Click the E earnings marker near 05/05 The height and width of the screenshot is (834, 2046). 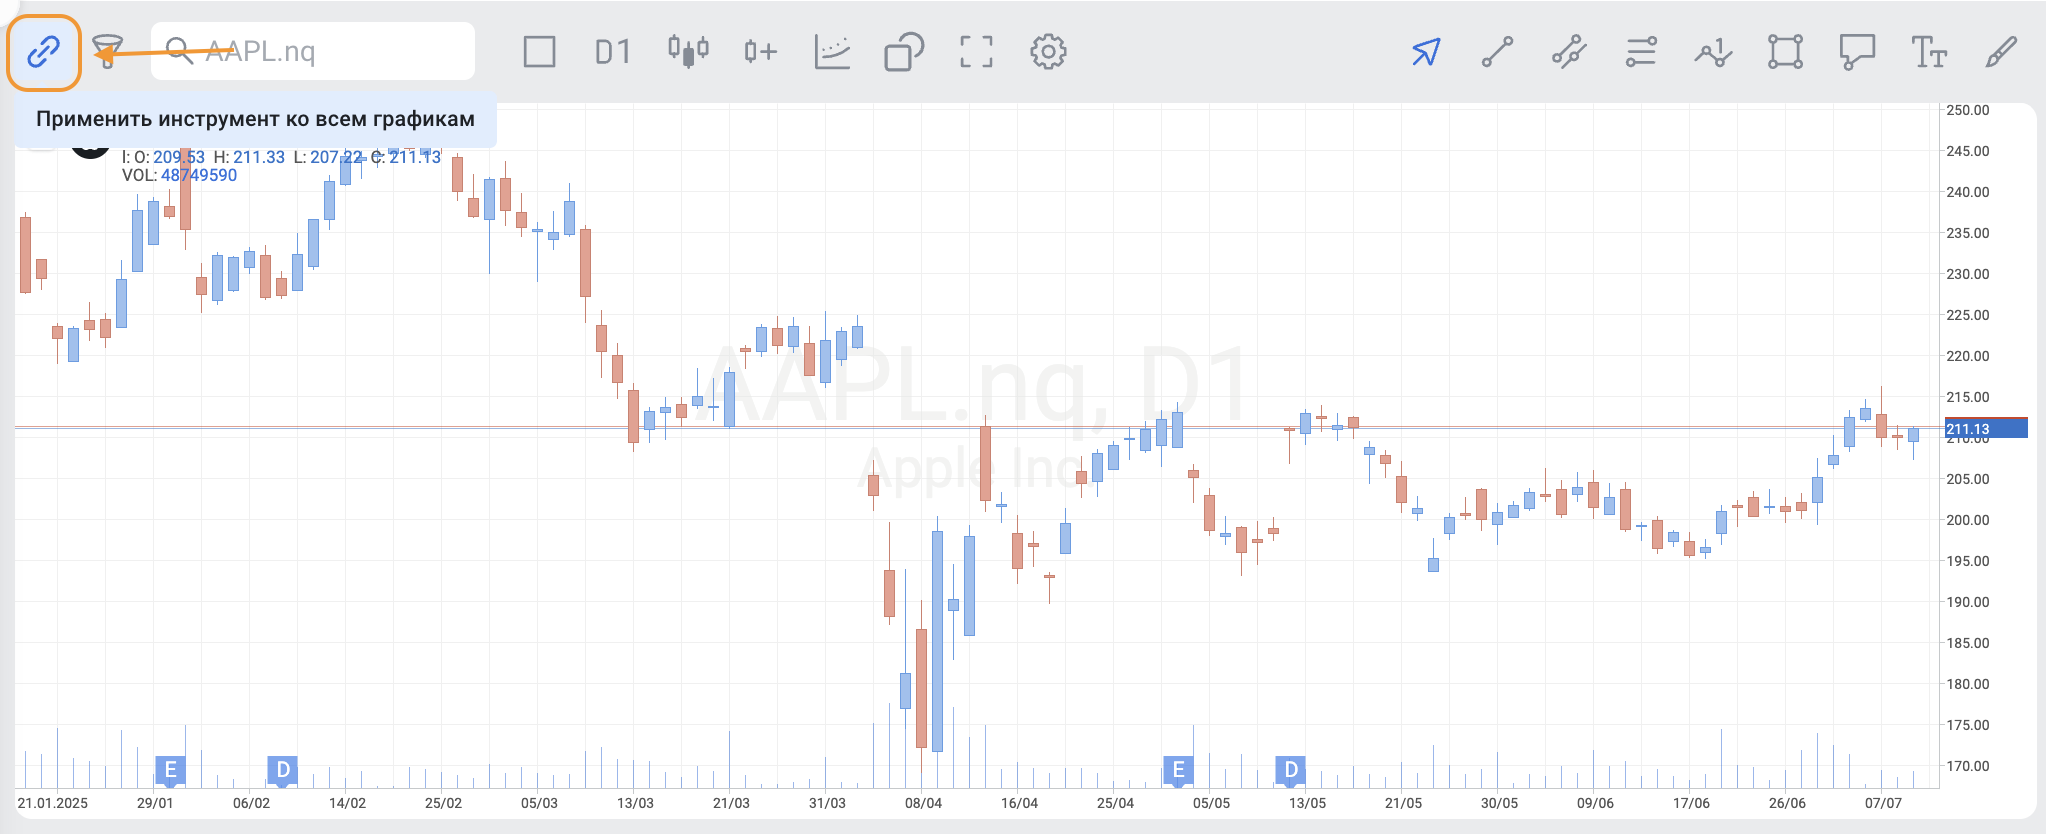[1179, 770]
